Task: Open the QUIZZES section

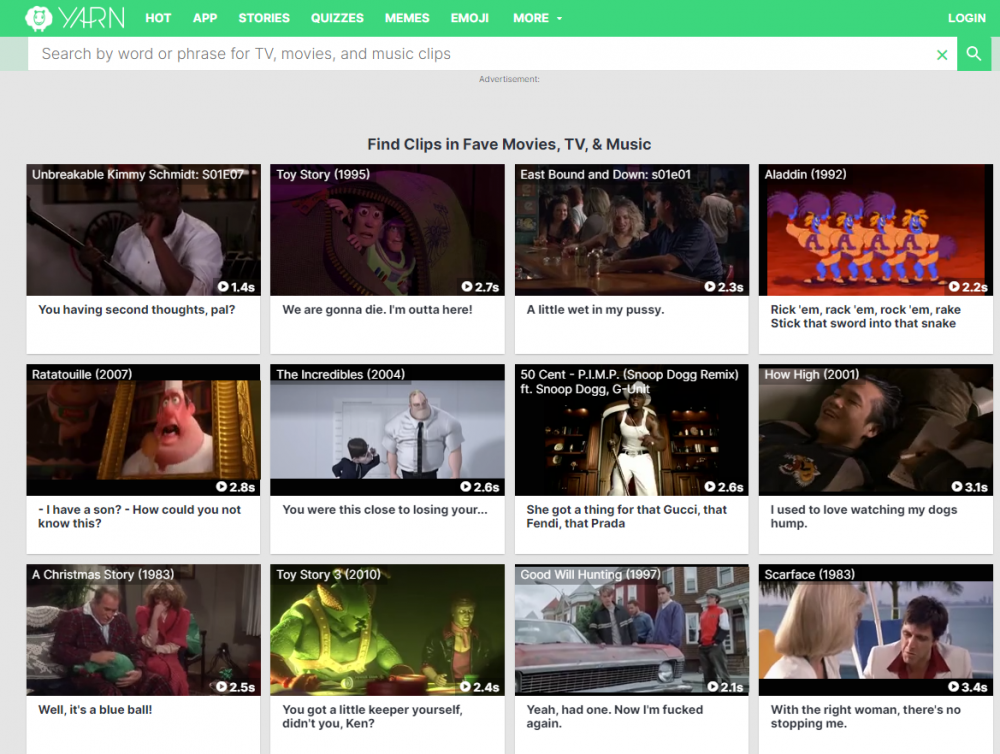Action: [337, 18]
